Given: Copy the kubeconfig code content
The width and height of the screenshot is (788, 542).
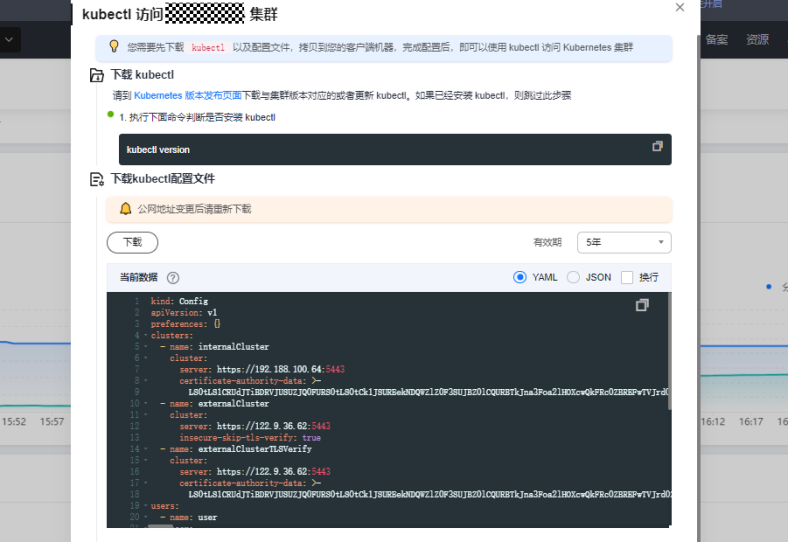Looking at the screenshot, I should click(642, 305).
